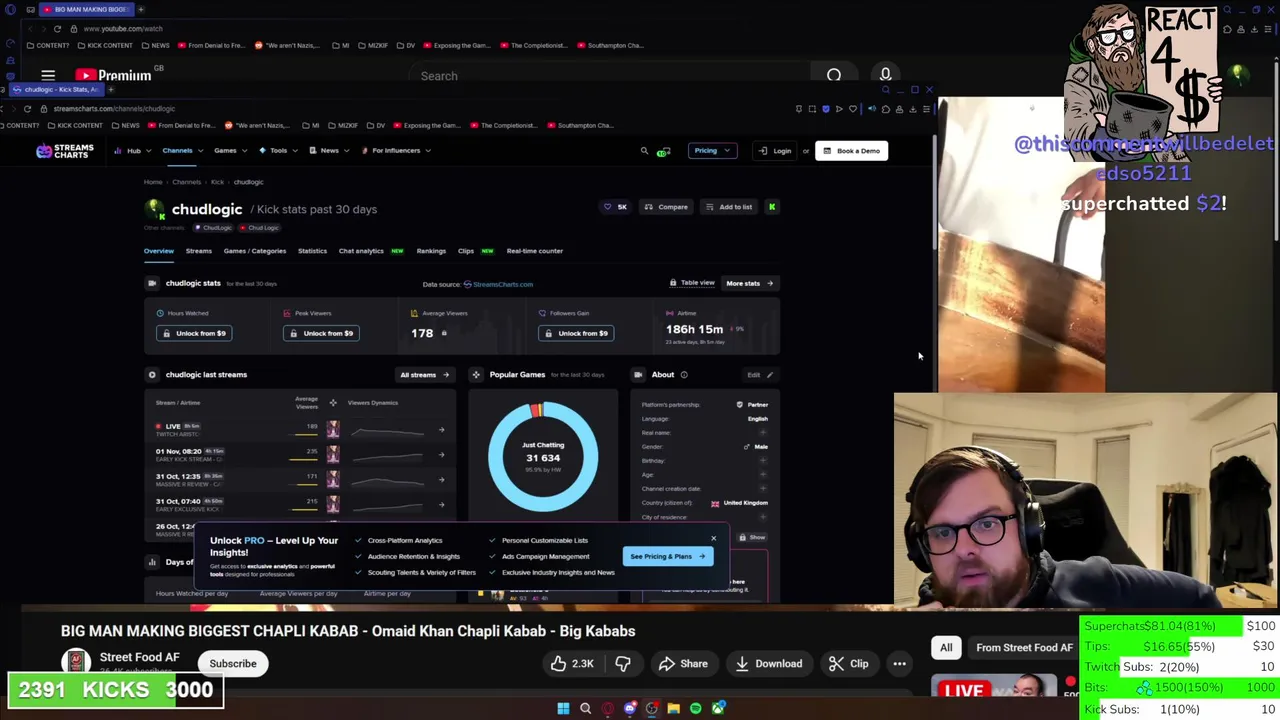Viewport: 1280px width, 720px height.
Task: Open the video more actions menu
Action: [900, 664]
